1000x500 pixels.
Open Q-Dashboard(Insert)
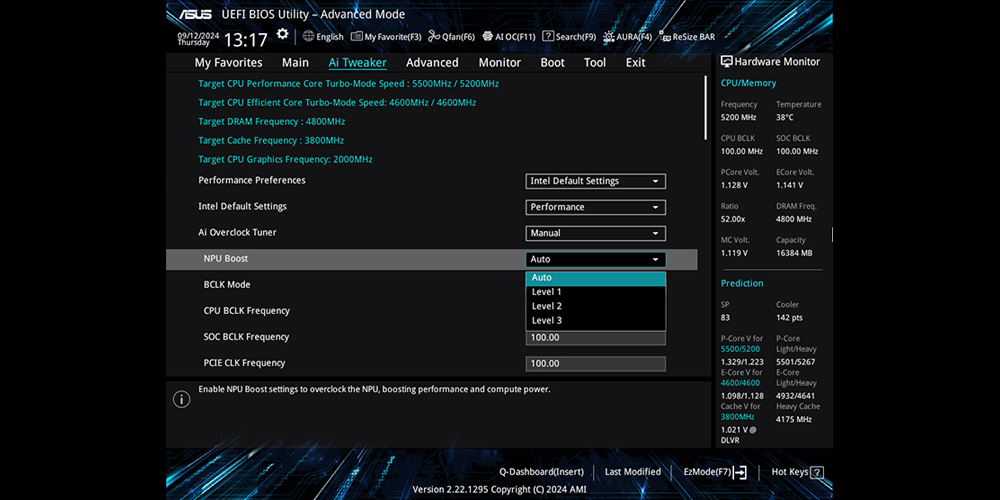click(x=541, y=472)
